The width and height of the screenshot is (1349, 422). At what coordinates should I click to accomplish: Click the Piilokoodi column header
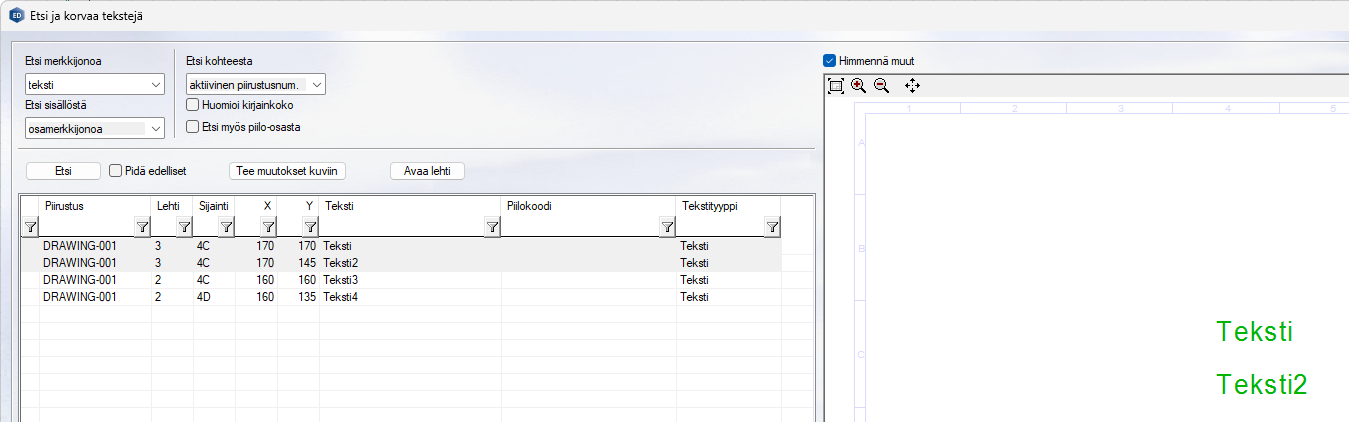point(588,206)
